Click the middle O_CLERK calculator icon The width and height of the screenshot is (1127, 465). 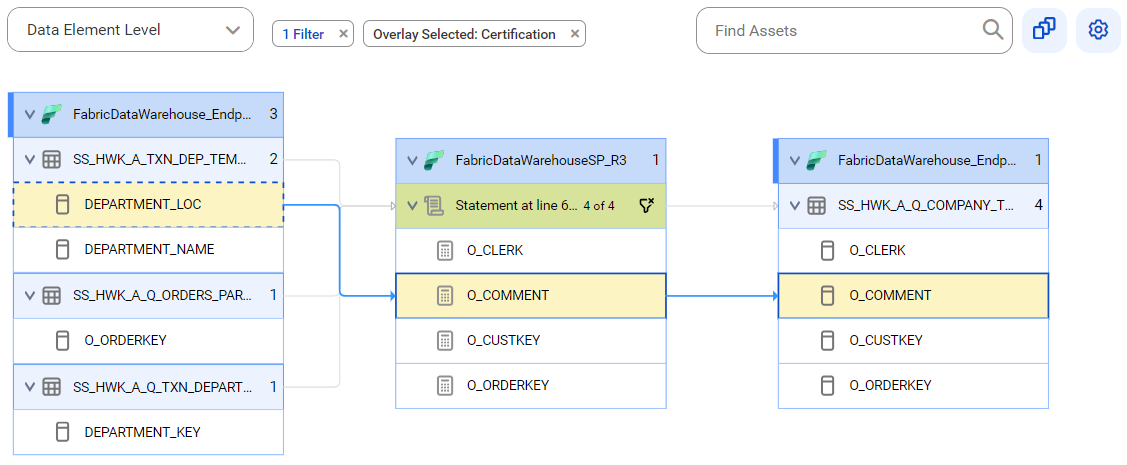point(445,251)
